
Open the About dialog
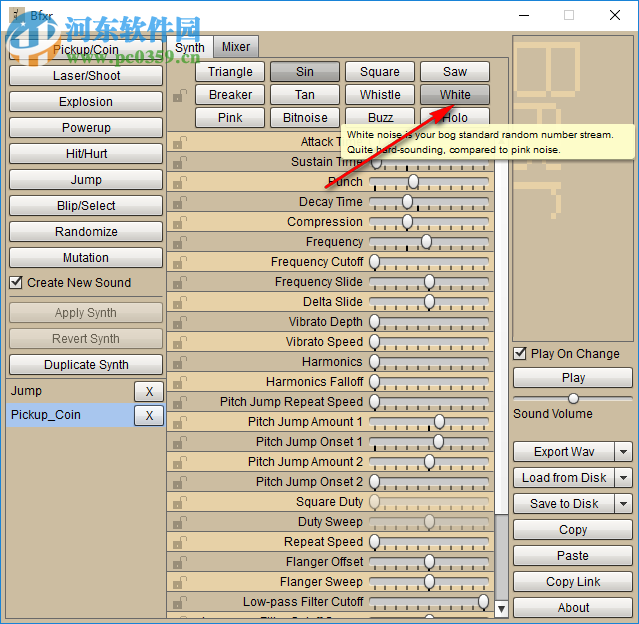tap(573, 608)
